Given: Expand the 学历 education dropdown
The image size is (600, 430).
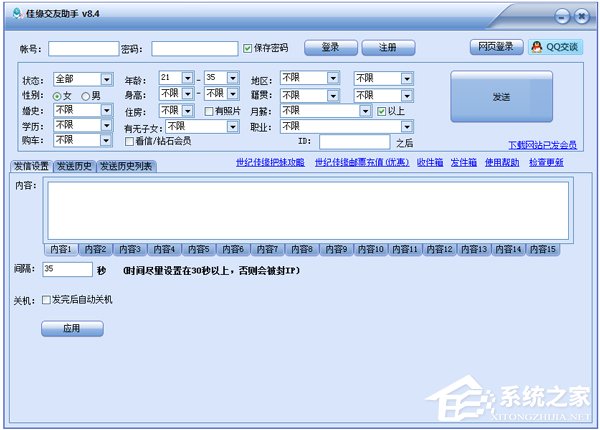Looking at the screenshot, I should coord(106,125).
